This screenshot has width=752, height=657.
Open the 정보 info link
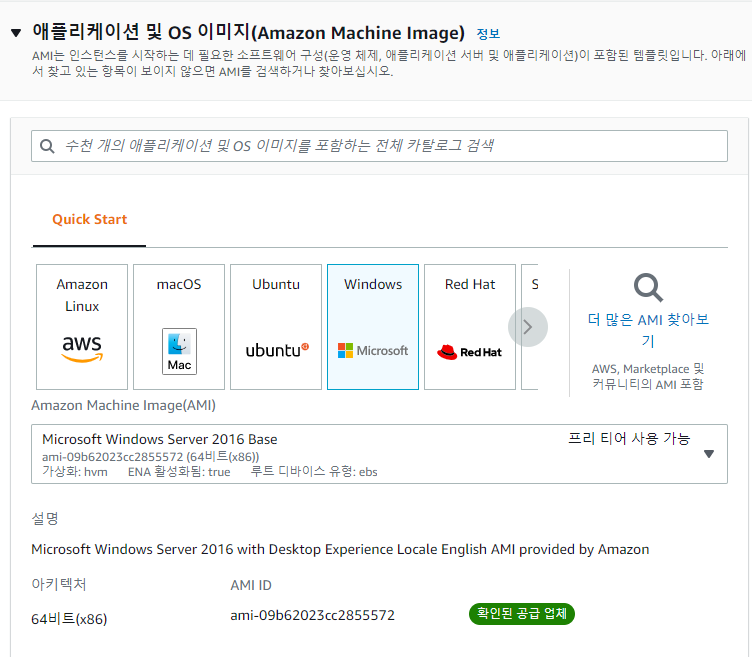[488, 34]
